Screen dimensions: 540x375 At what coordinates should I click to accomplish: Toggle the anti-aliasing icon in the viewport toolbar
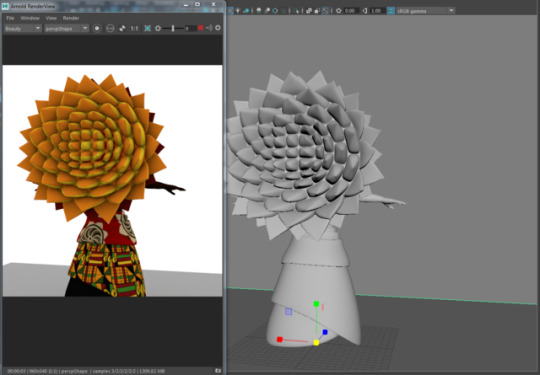pos(275,11)
